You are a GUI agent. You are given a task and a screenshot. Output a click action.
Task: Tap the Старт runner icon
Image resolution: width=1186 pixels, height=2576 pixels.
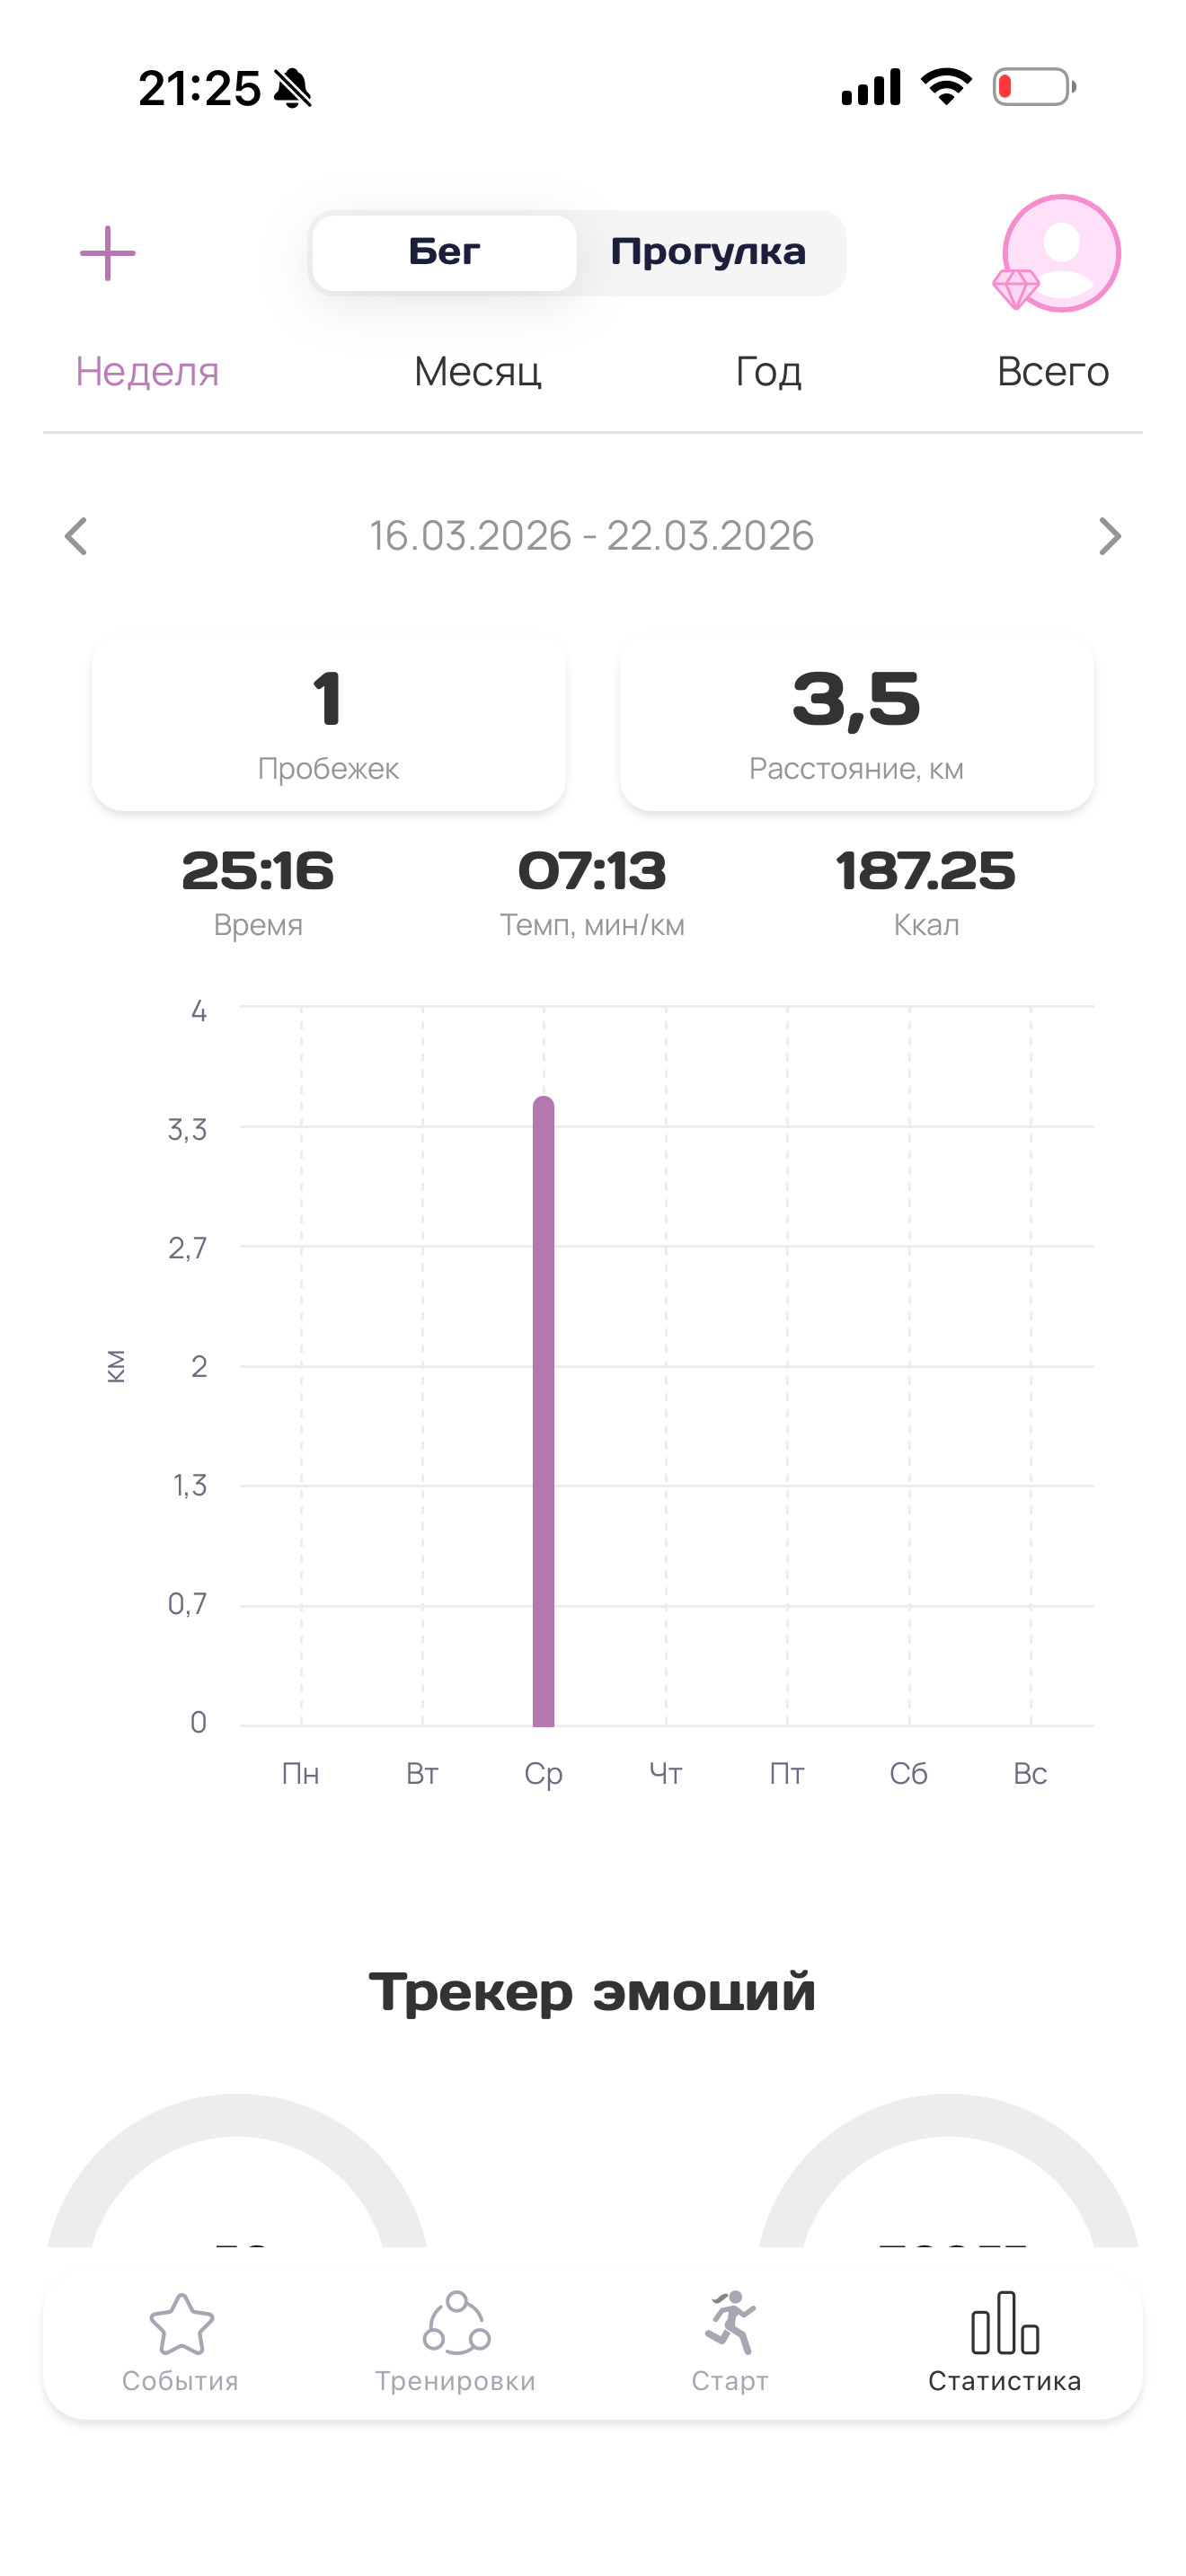(x=730, y=2322)
